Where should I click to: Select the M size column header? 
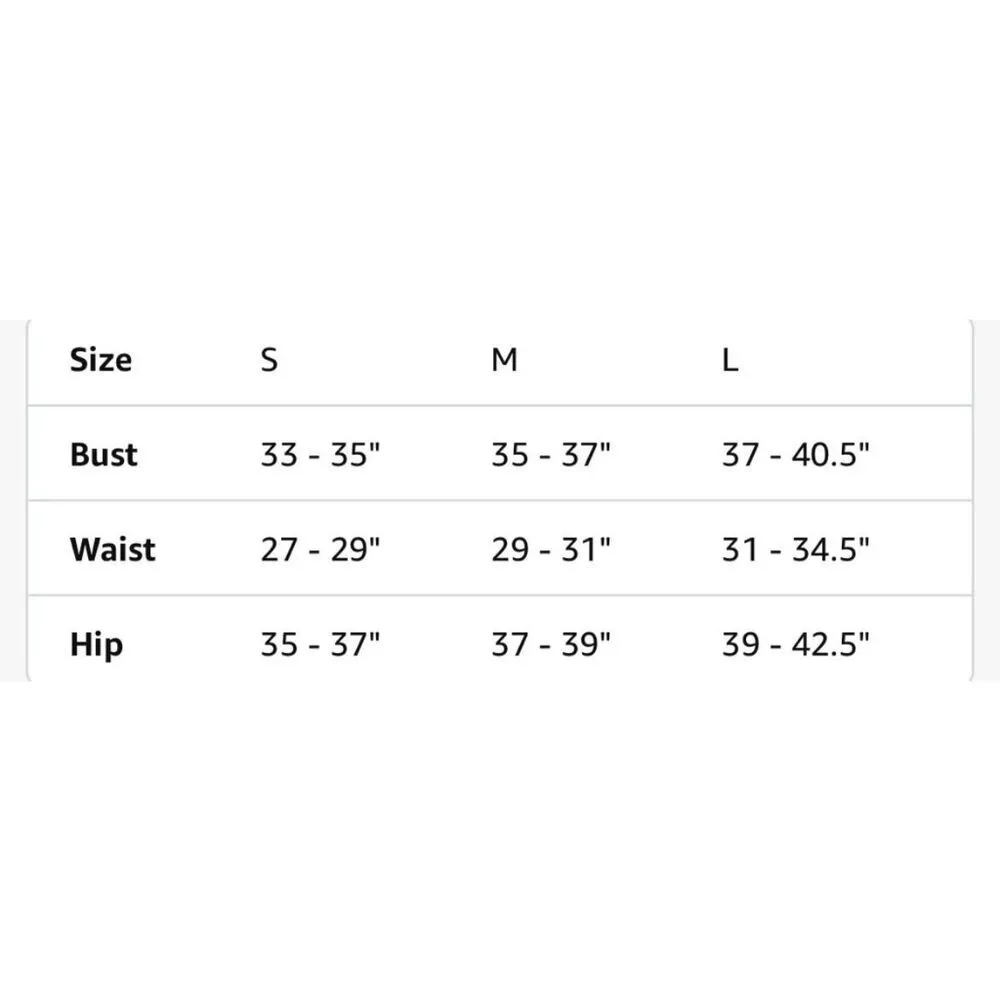pyautogui.click(x=504, y=360)
